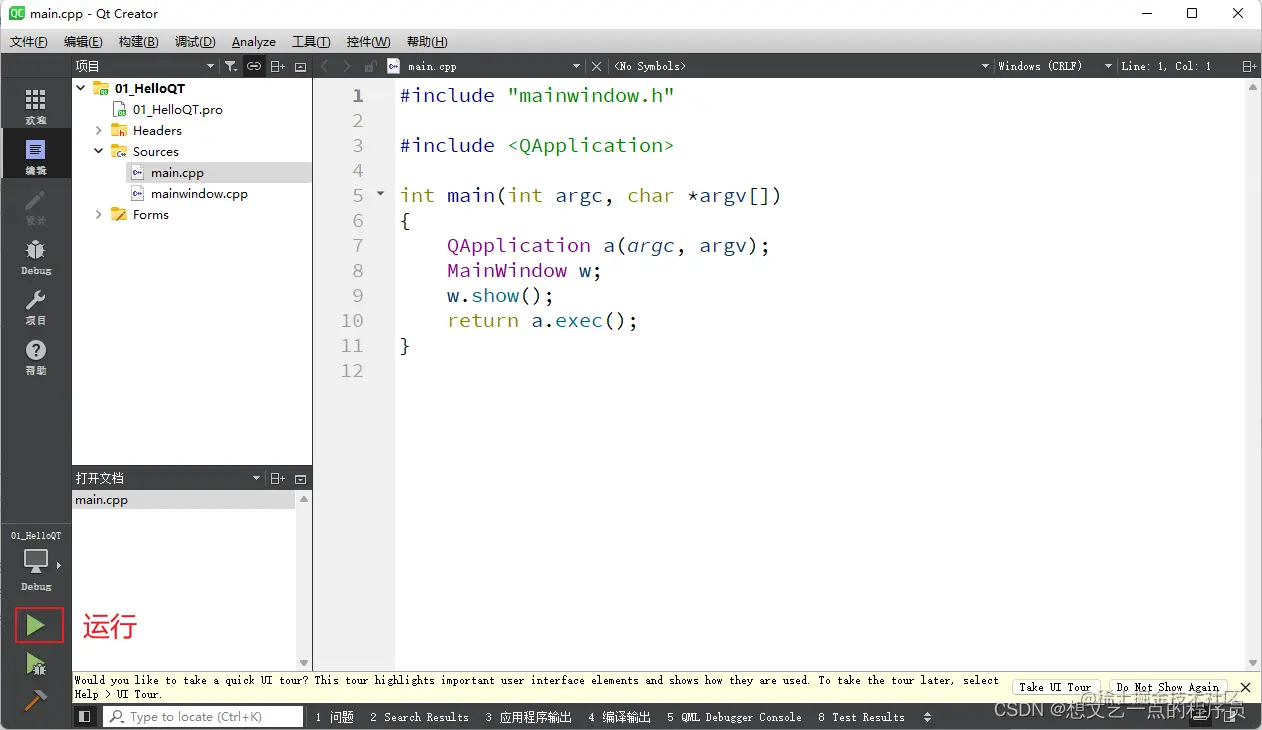Image resolution: width=1262 pixels, height=730 pixels.
Task: Select mainwindow.cpp in project tree
Action: coord(199,193)
